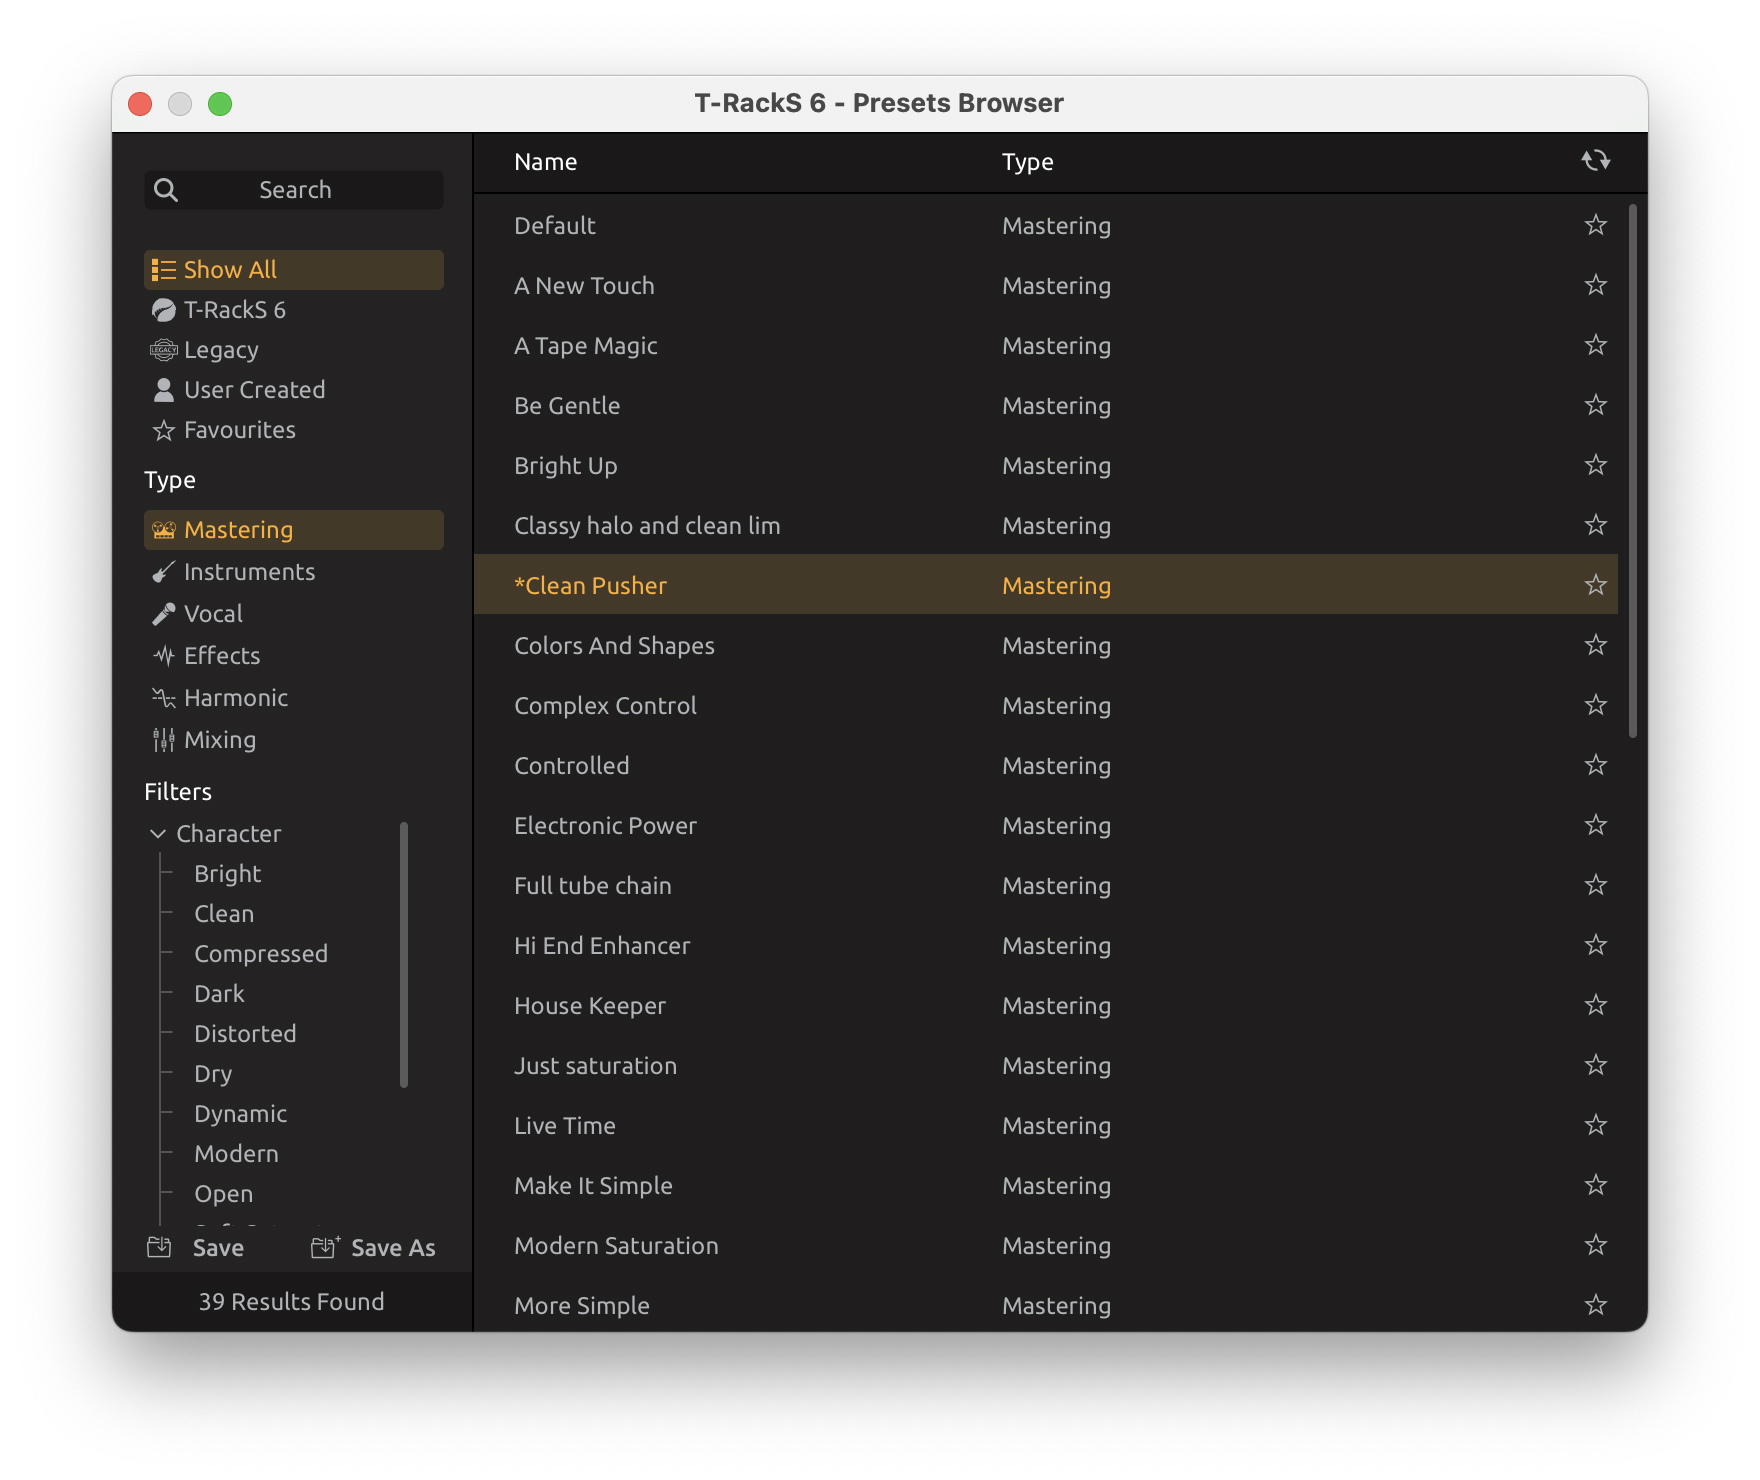Viewport: 1760px width, 1480px height.
Task: Star the Electronic Power preset
Action: [x=1595, y=825]
